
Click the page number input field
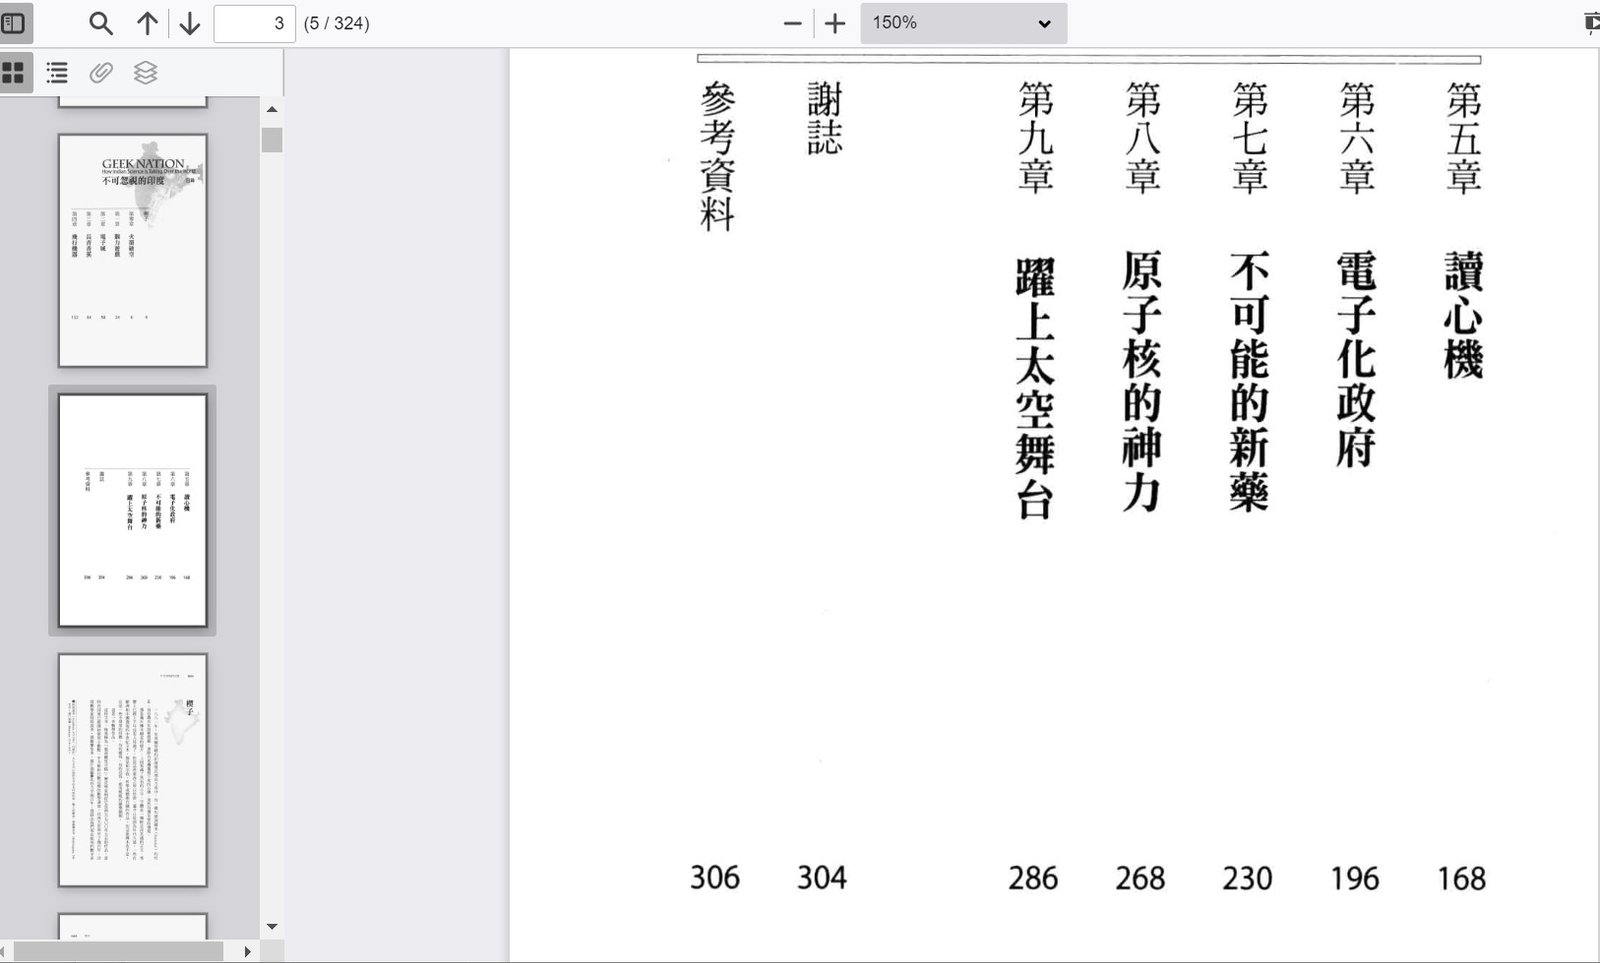254,23
